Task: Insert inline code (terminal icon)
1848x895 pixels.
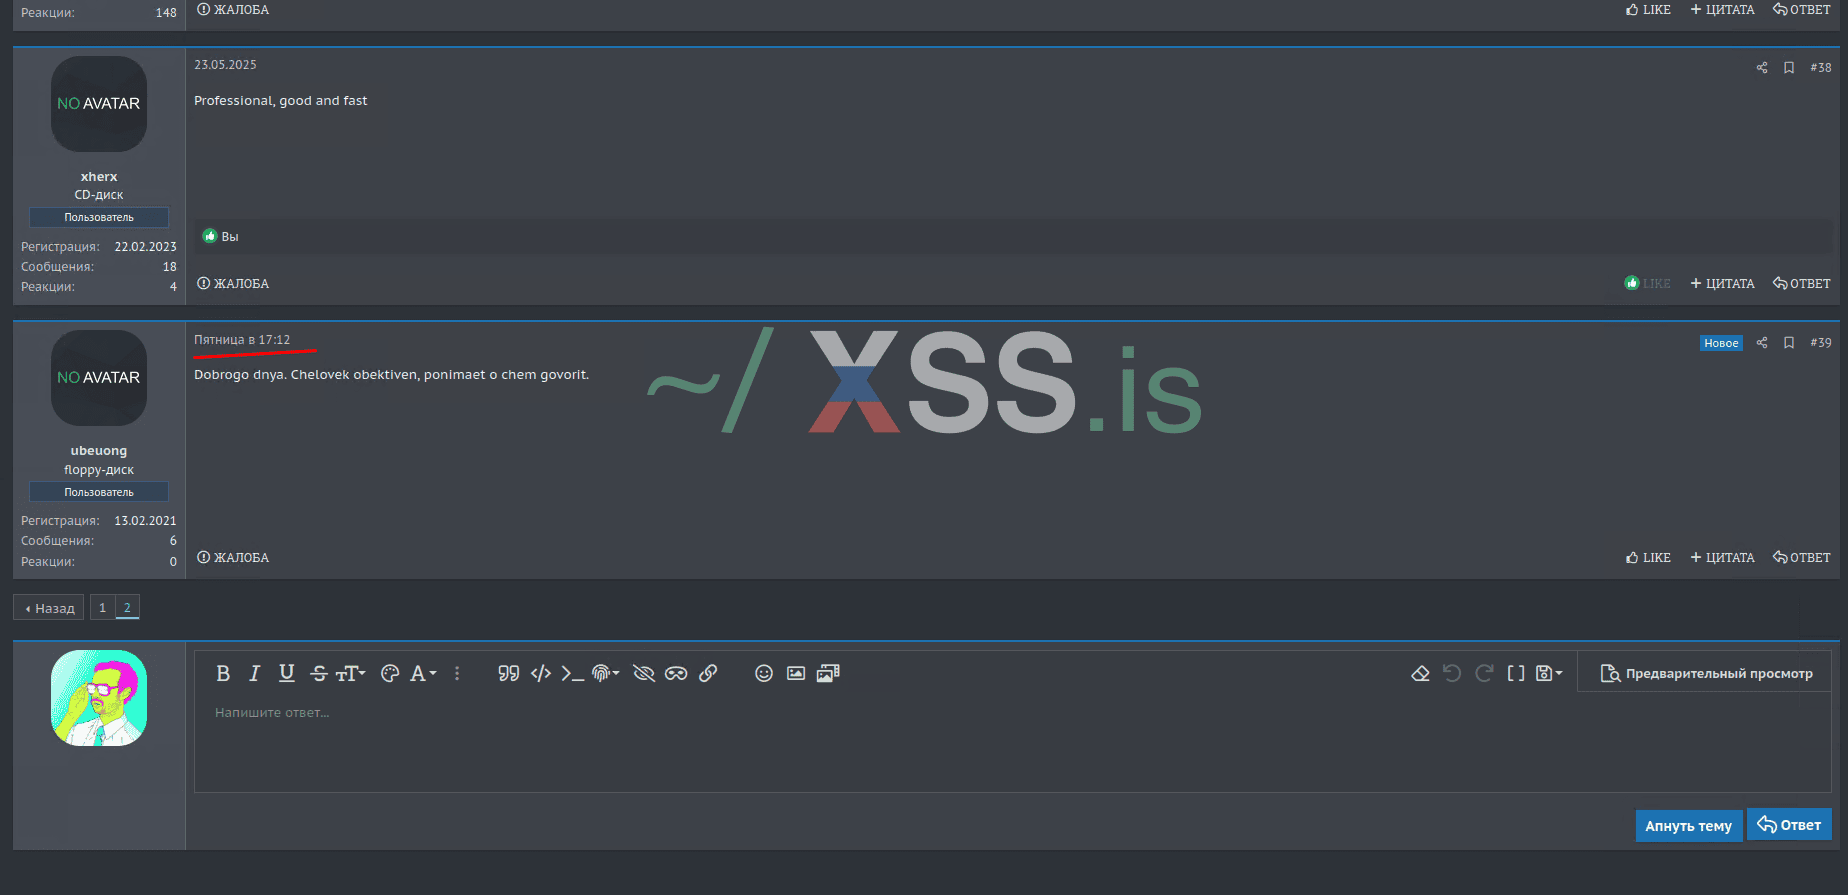Action: pyautogui.click(x=572, y=674)
